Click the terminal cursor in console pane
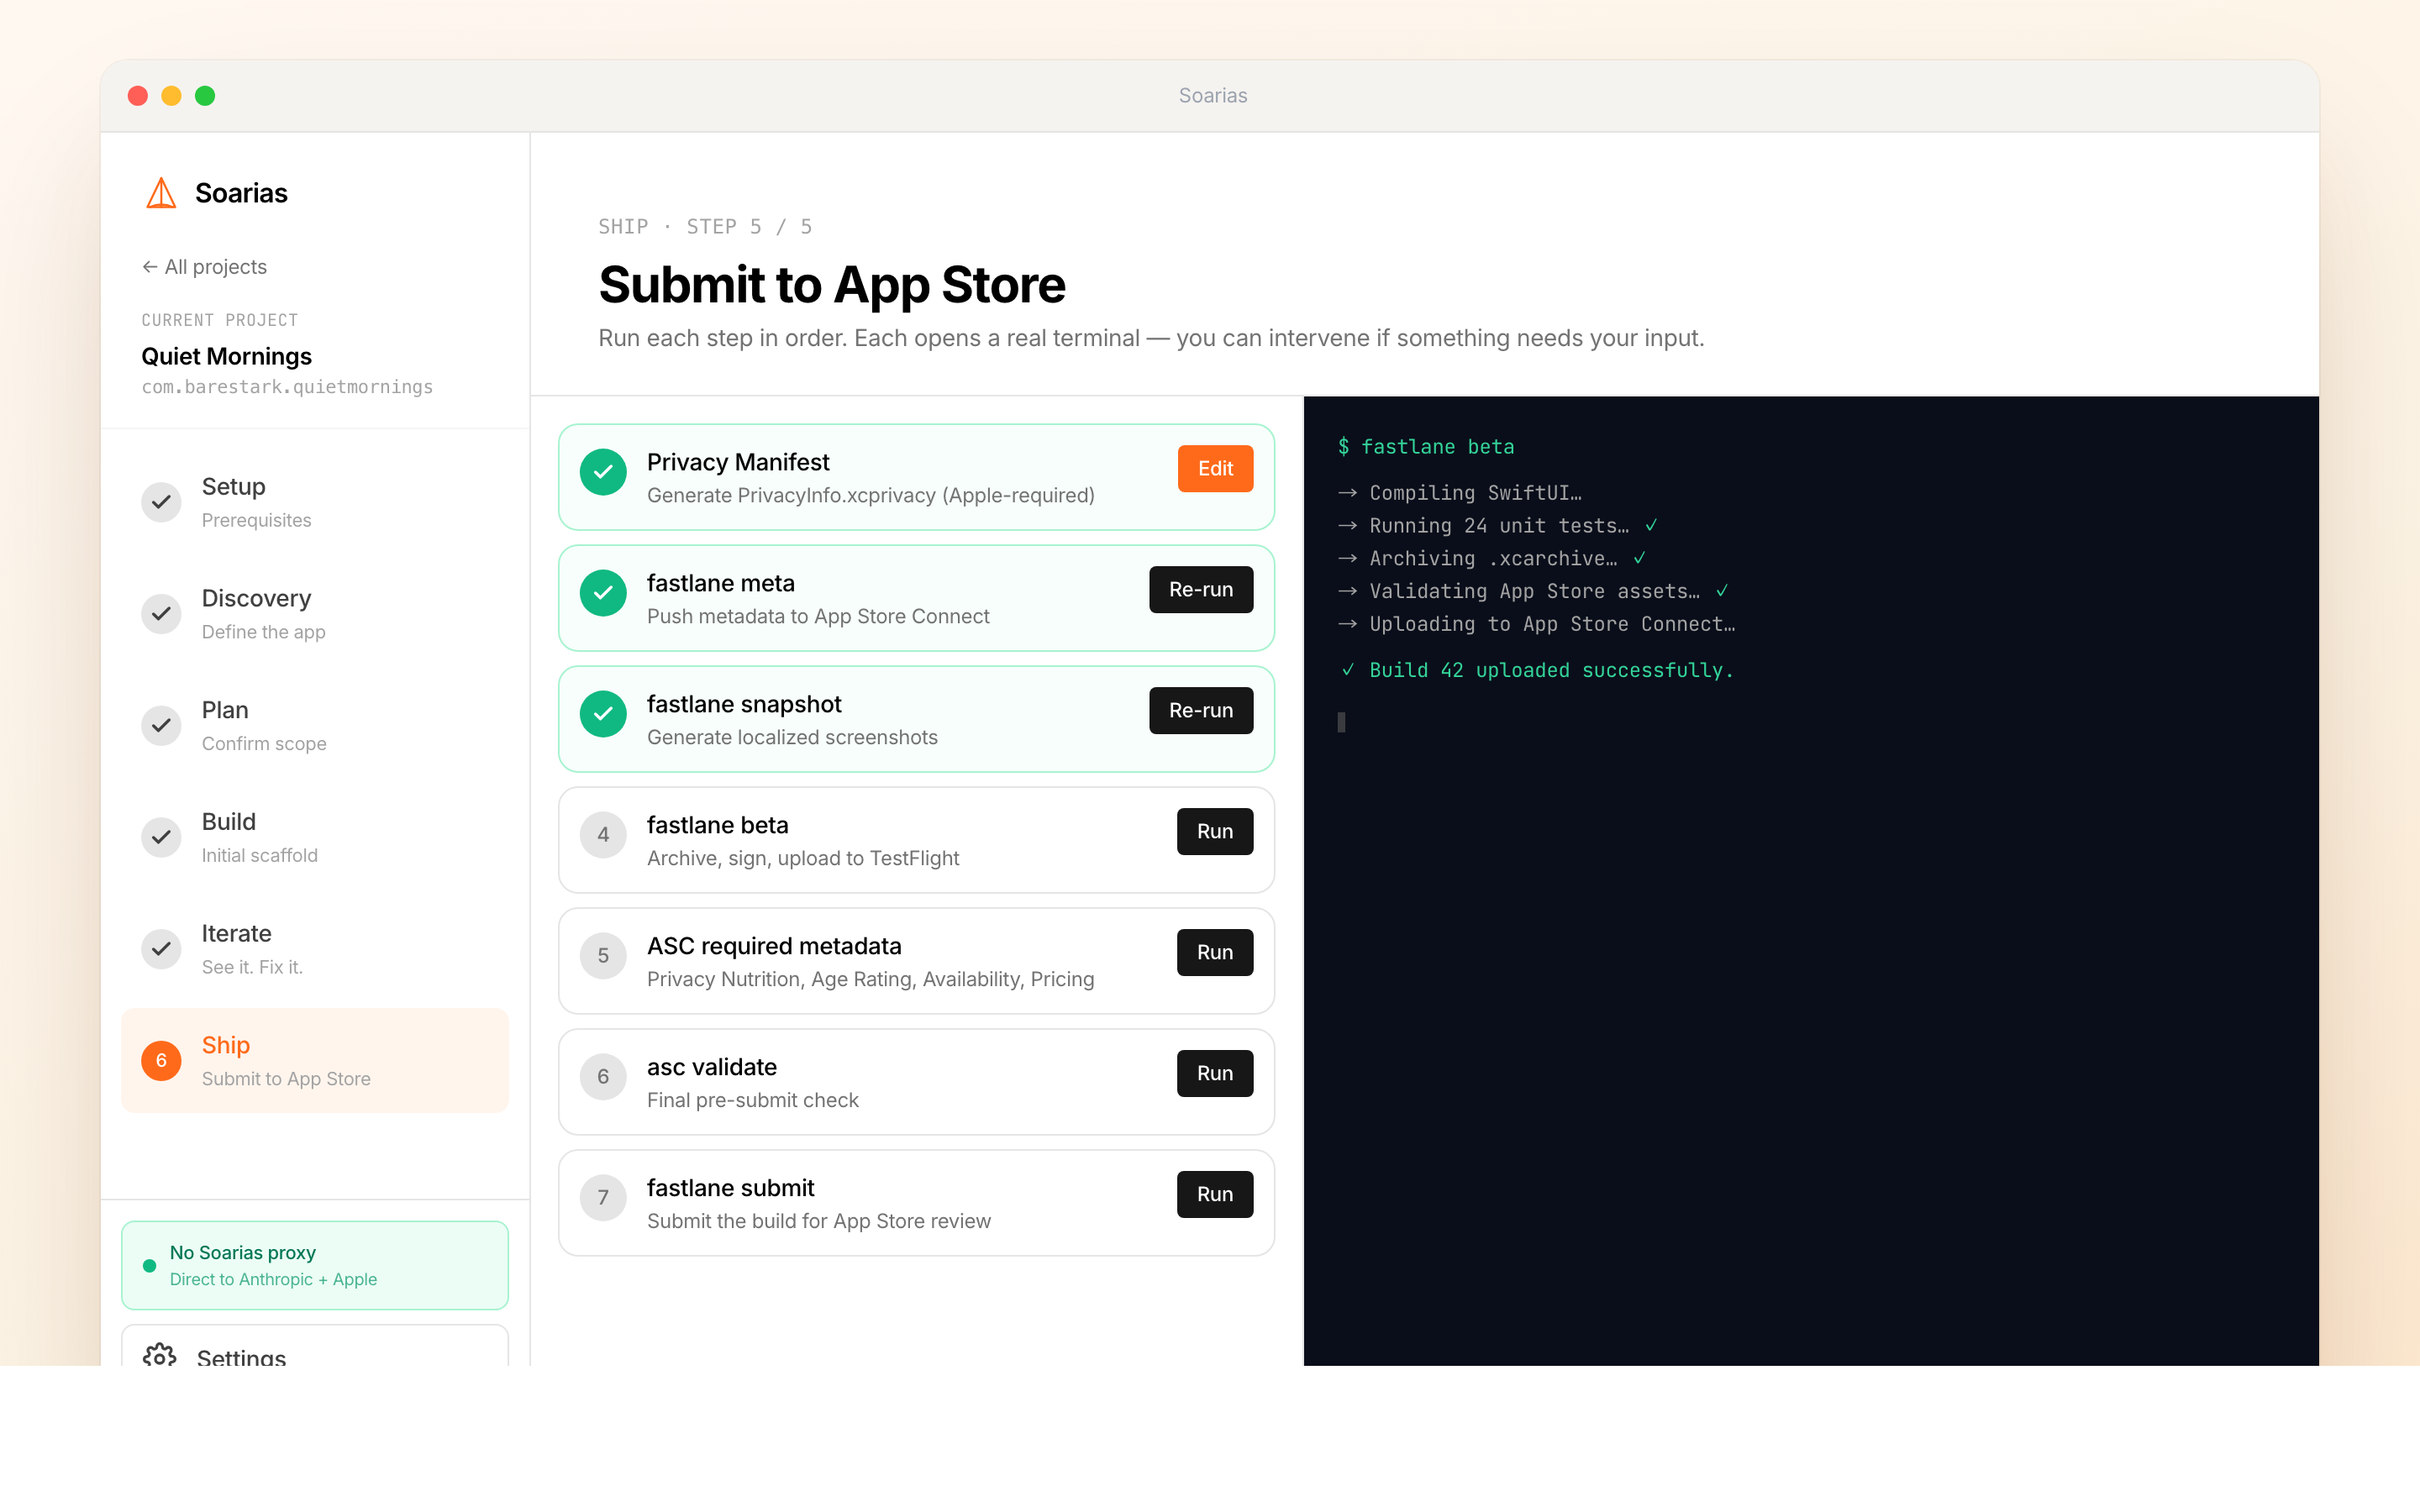This screenshot has height=1512, width=2420. (1341, 722)
